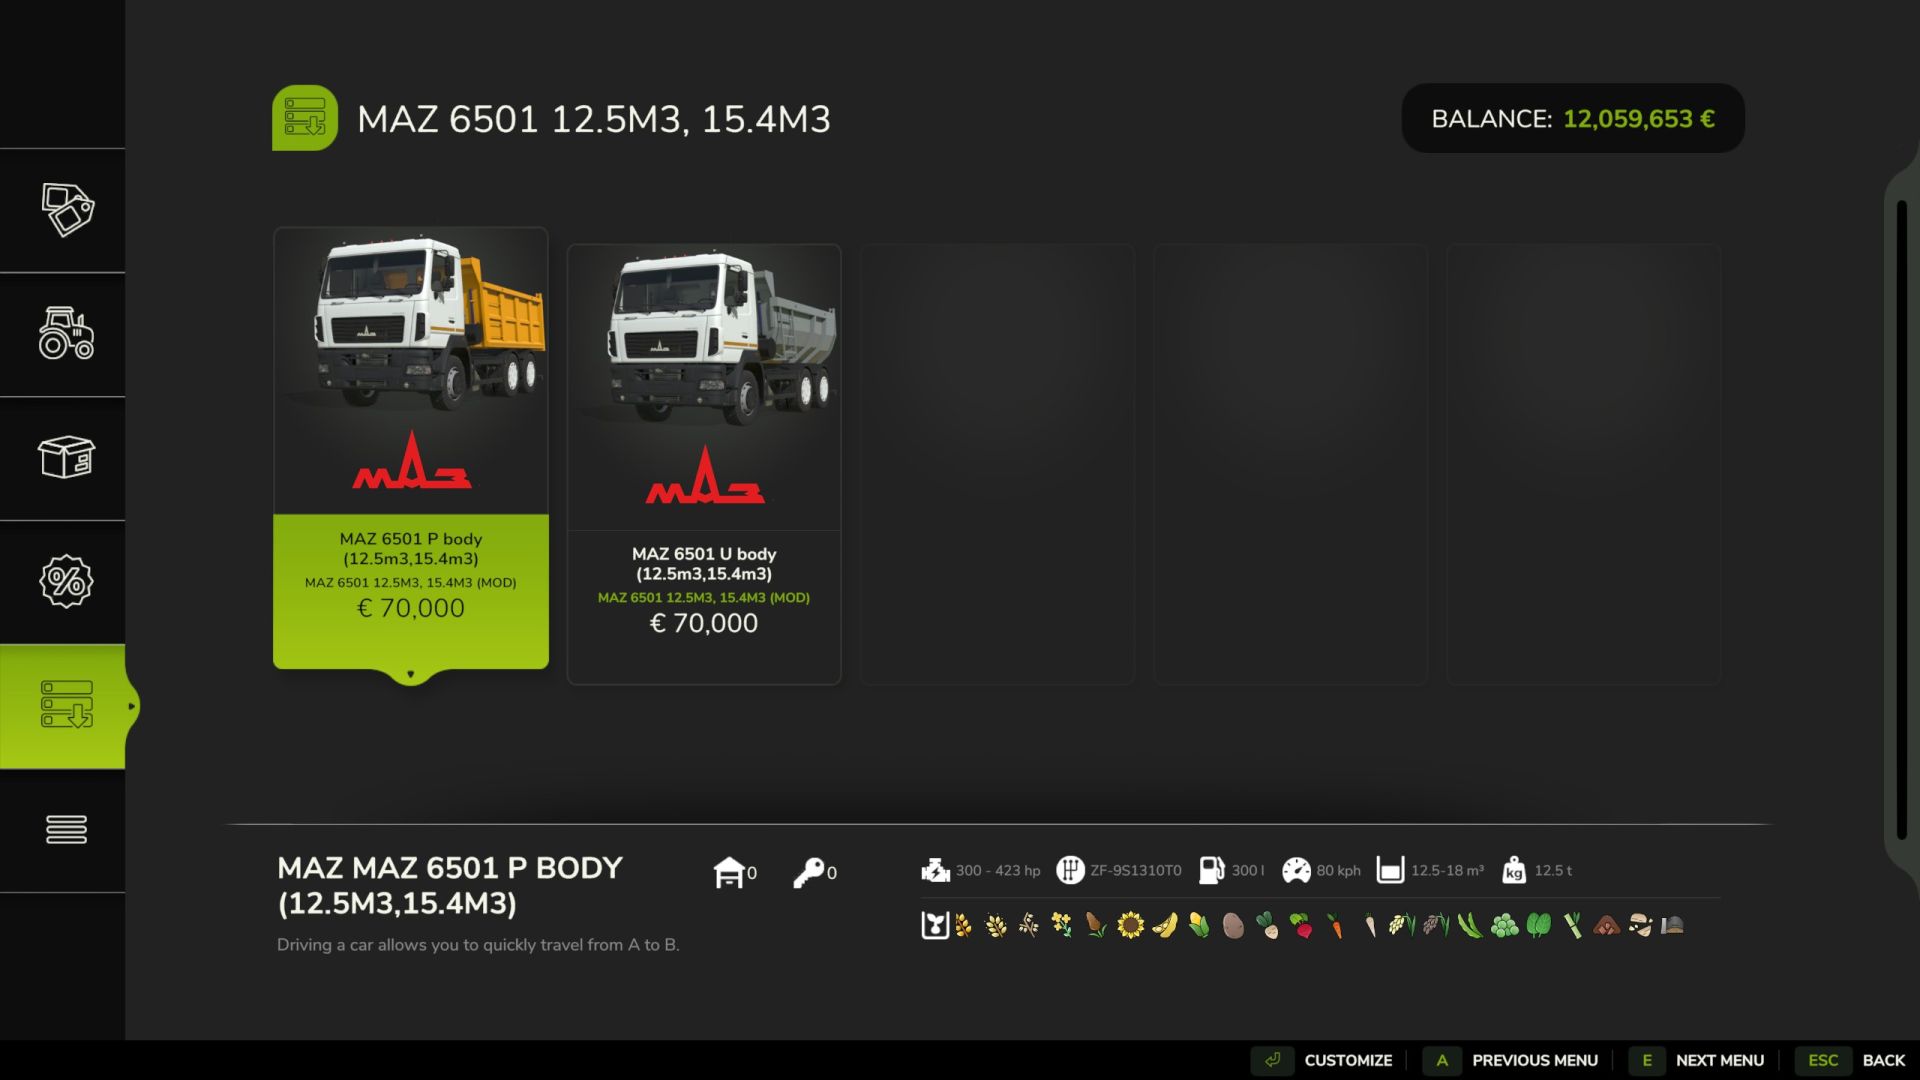Open the hamburger list menu icon

(x=66, y=829)
